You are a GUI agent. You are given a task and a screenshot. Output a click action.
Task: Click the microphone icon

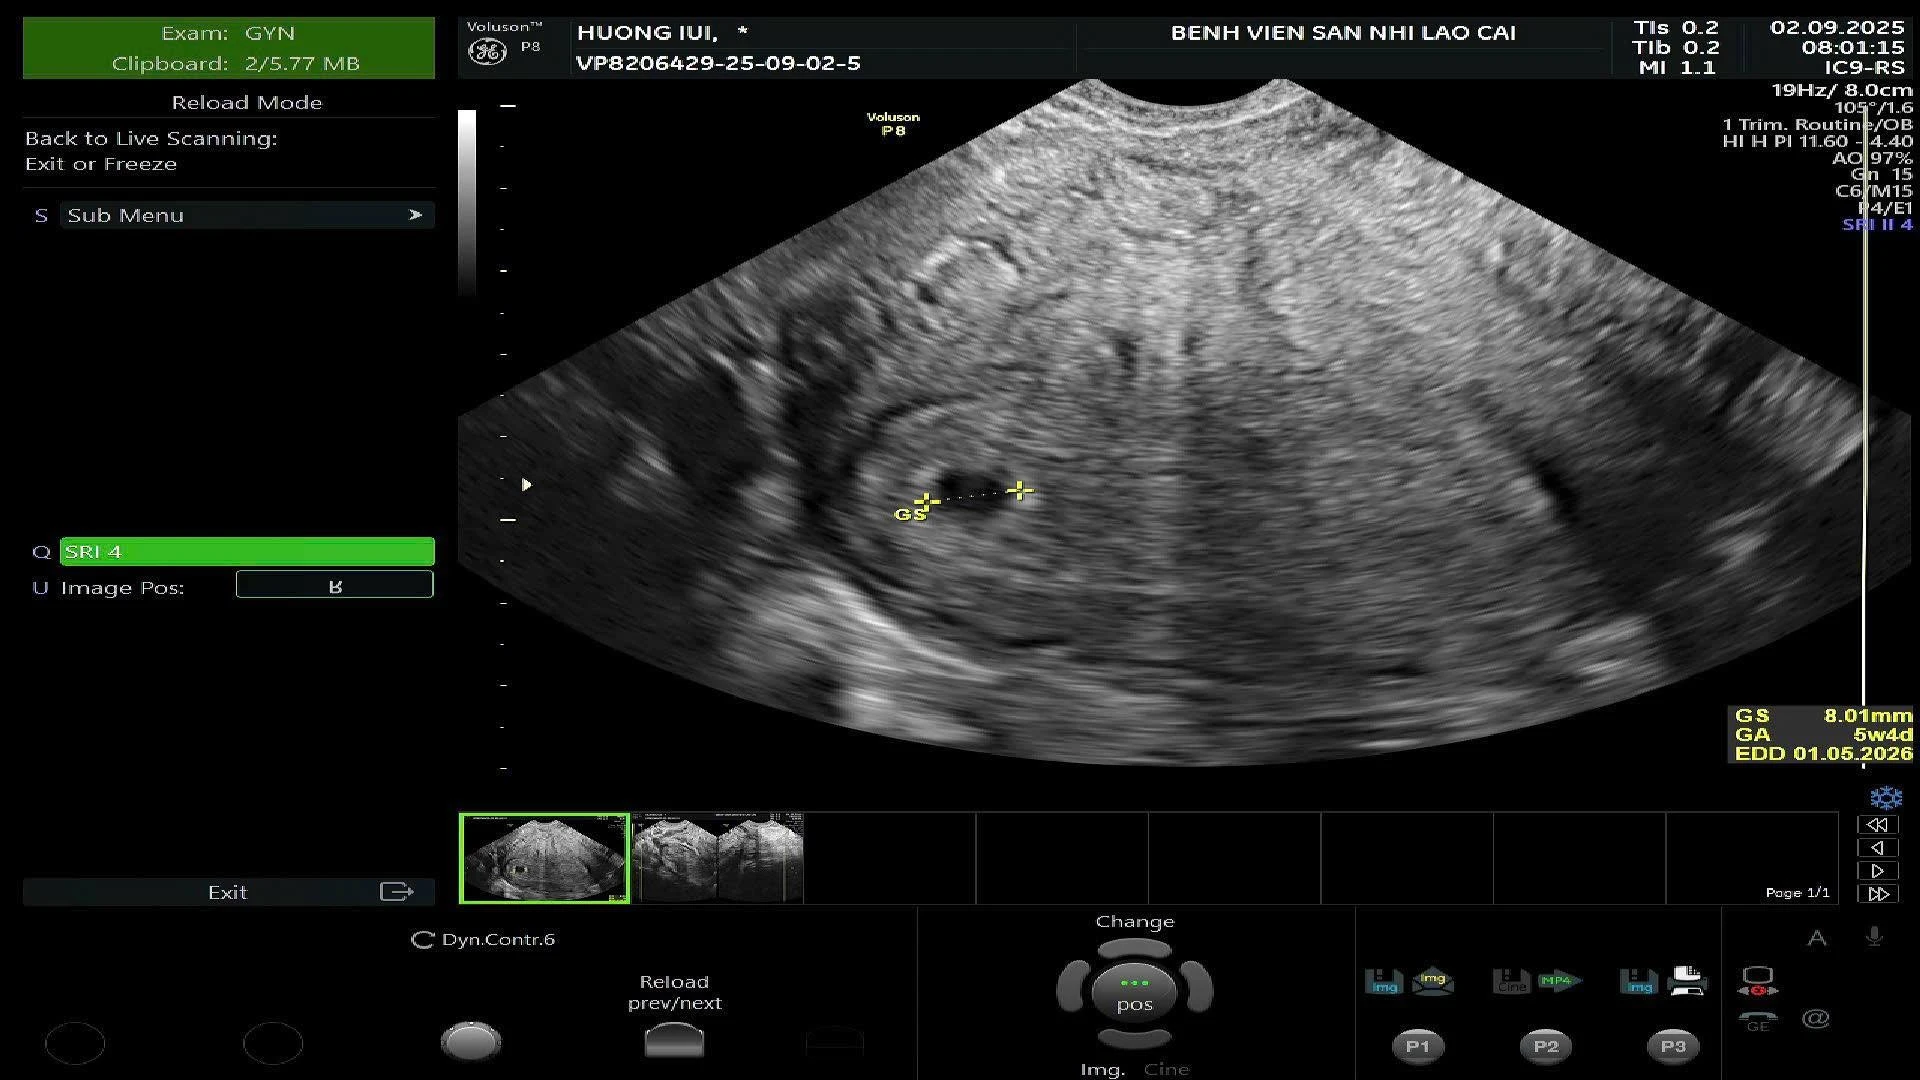click(1874, 937)
